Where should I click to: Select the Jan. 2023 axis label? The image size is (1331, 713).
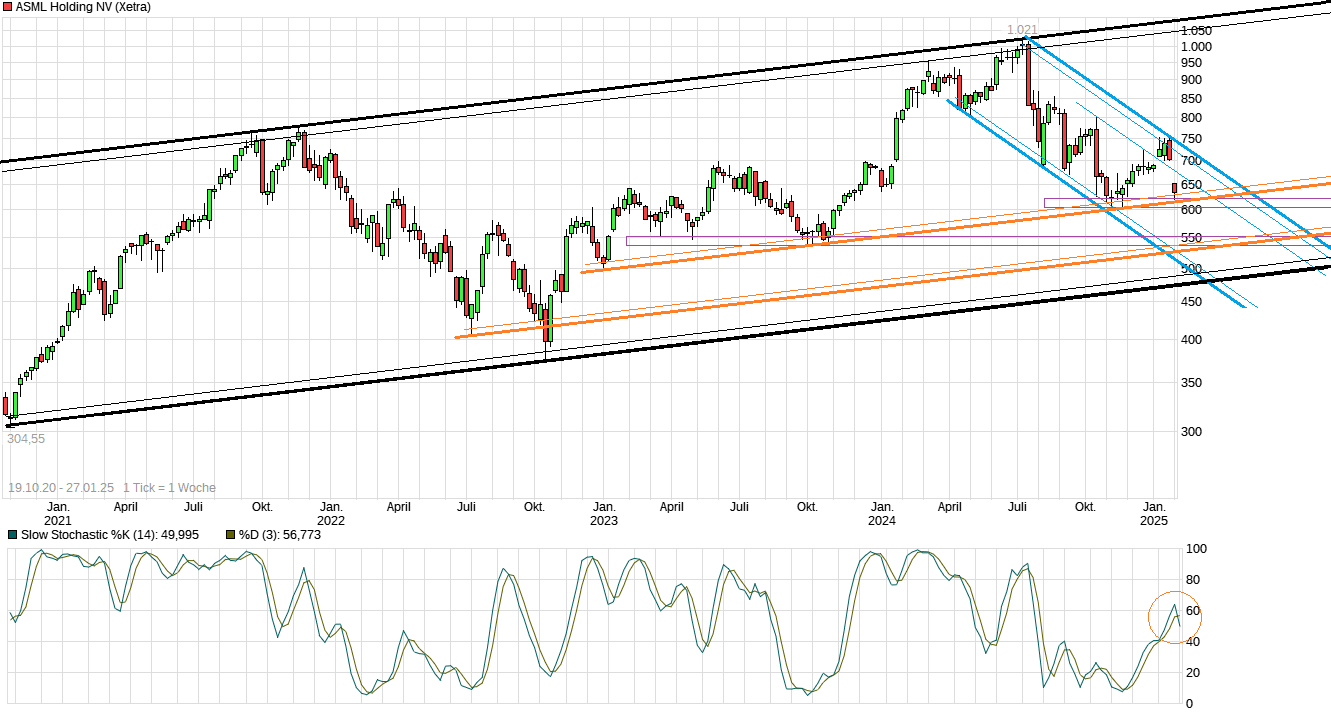pos(603,513)
